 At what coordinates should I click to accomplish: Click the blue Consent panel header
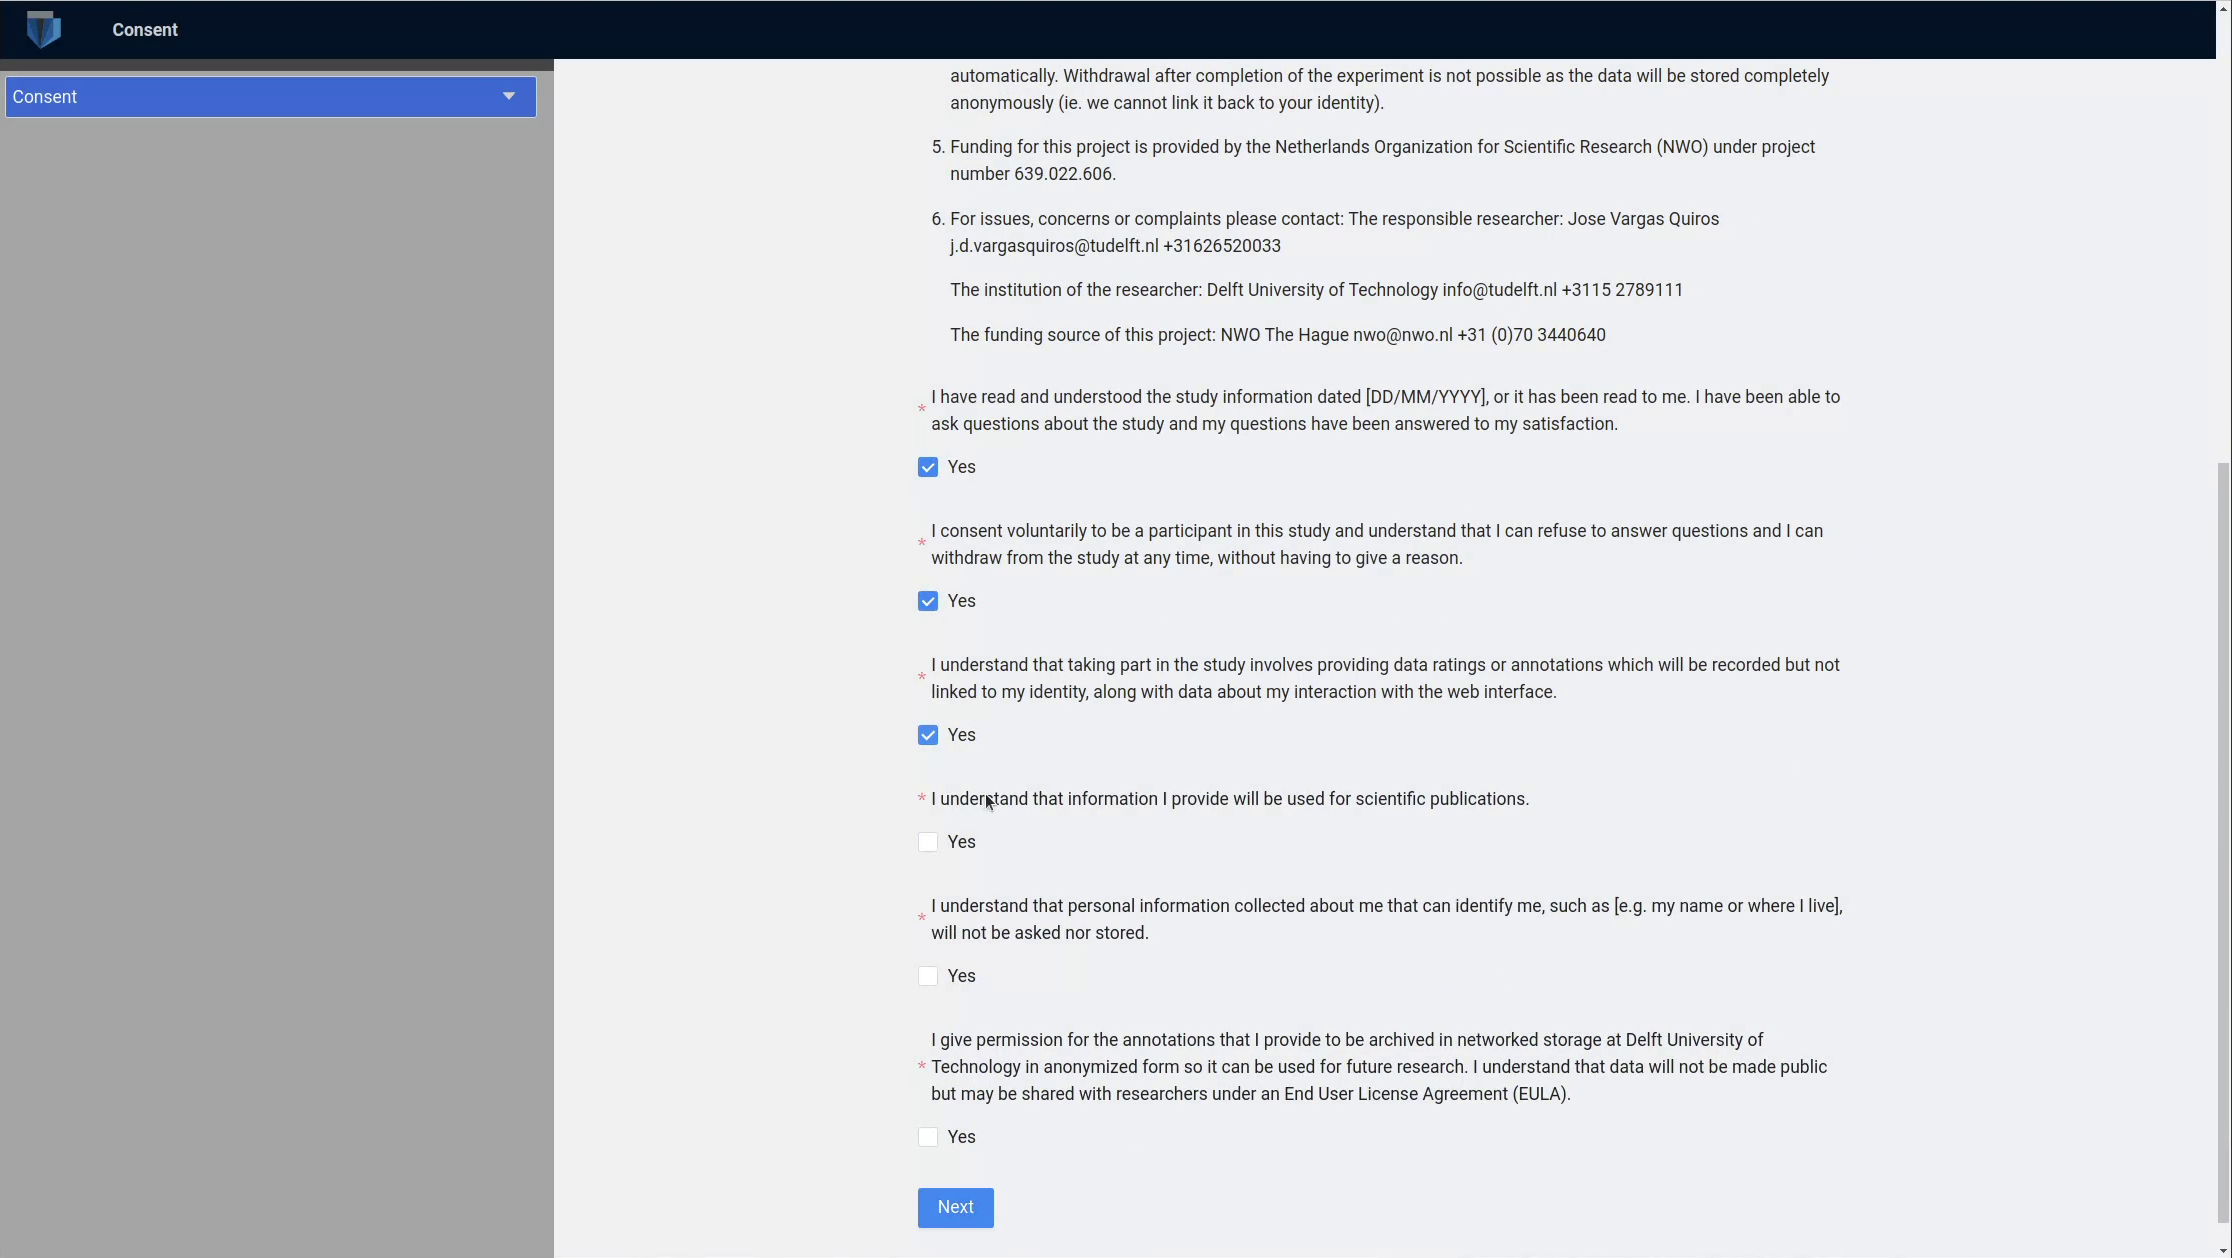pos(271,97)
